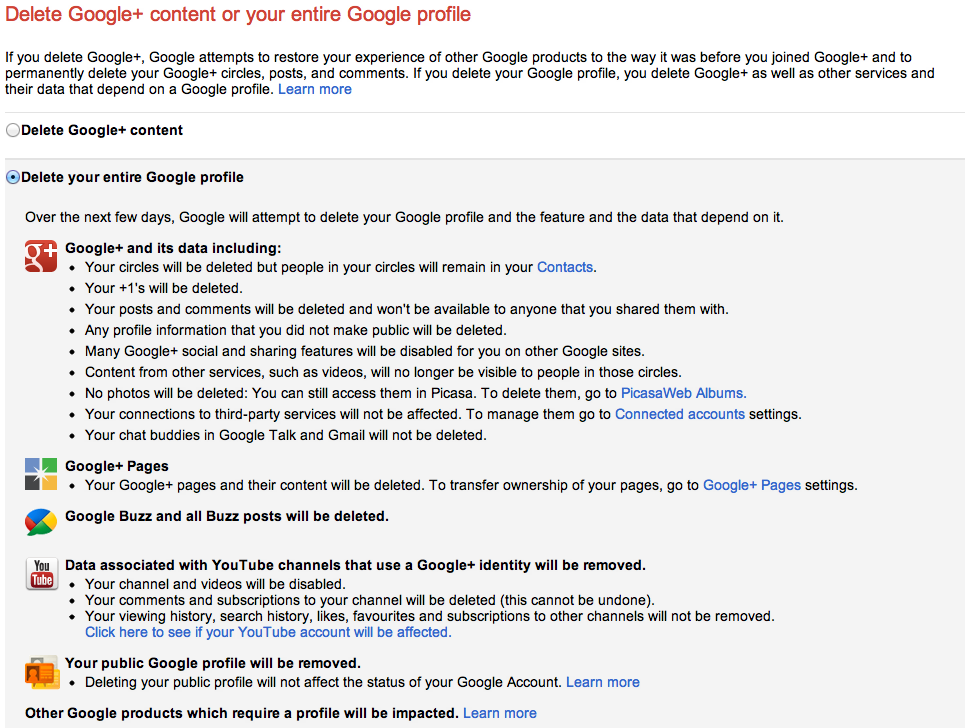Select Delete your entire Google profile option

coord(13,178)
